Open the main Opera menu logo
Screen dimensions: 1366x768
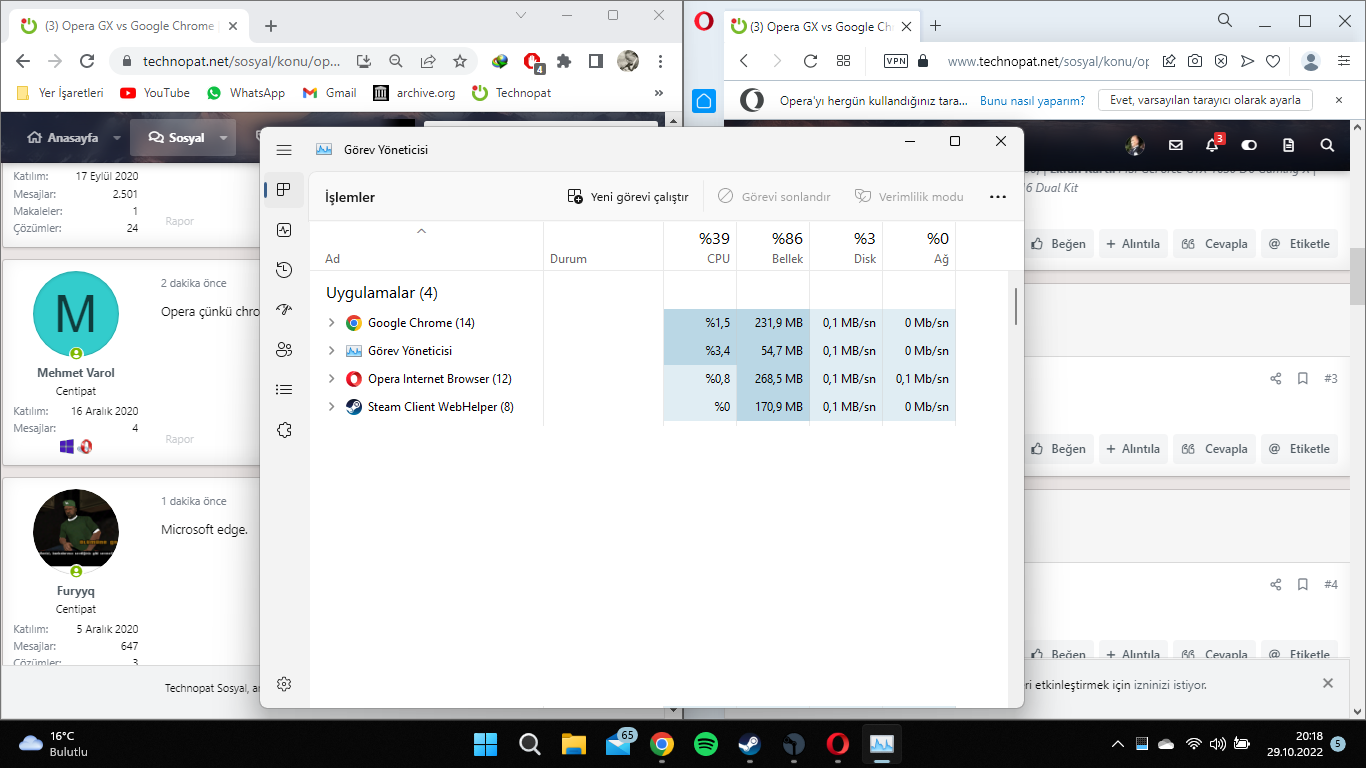coord(704,22)
